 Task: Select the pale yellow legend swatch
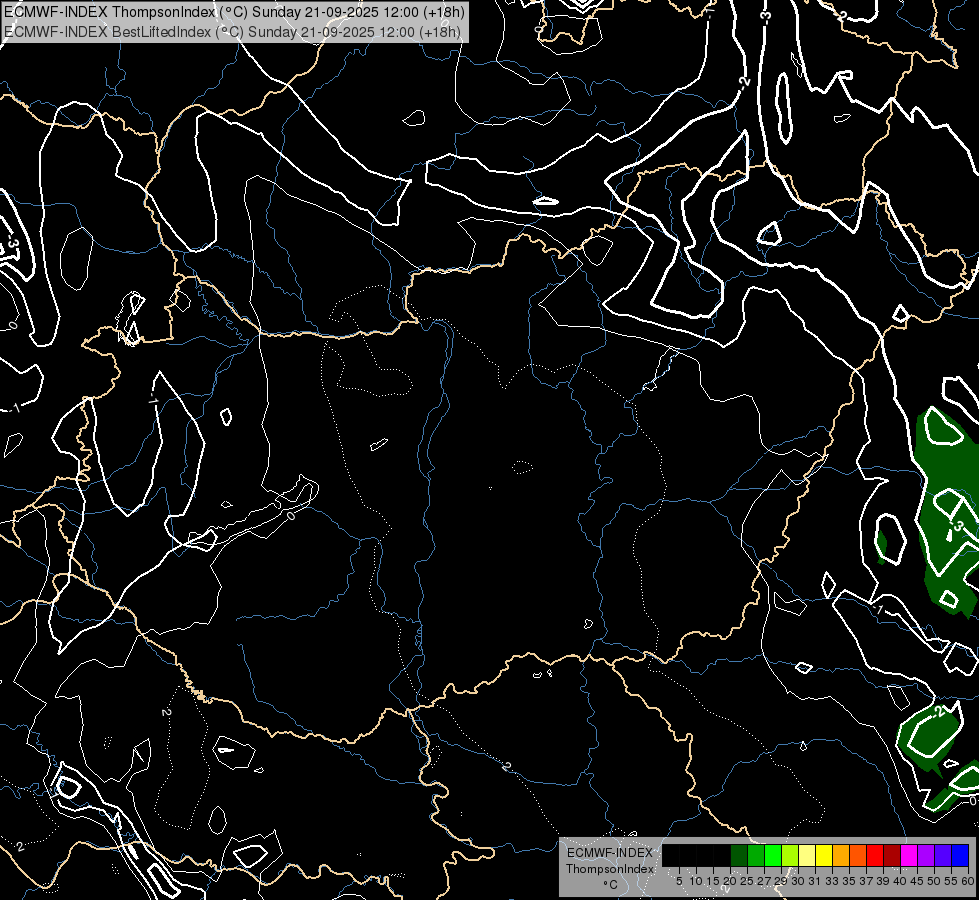(807, 855)
